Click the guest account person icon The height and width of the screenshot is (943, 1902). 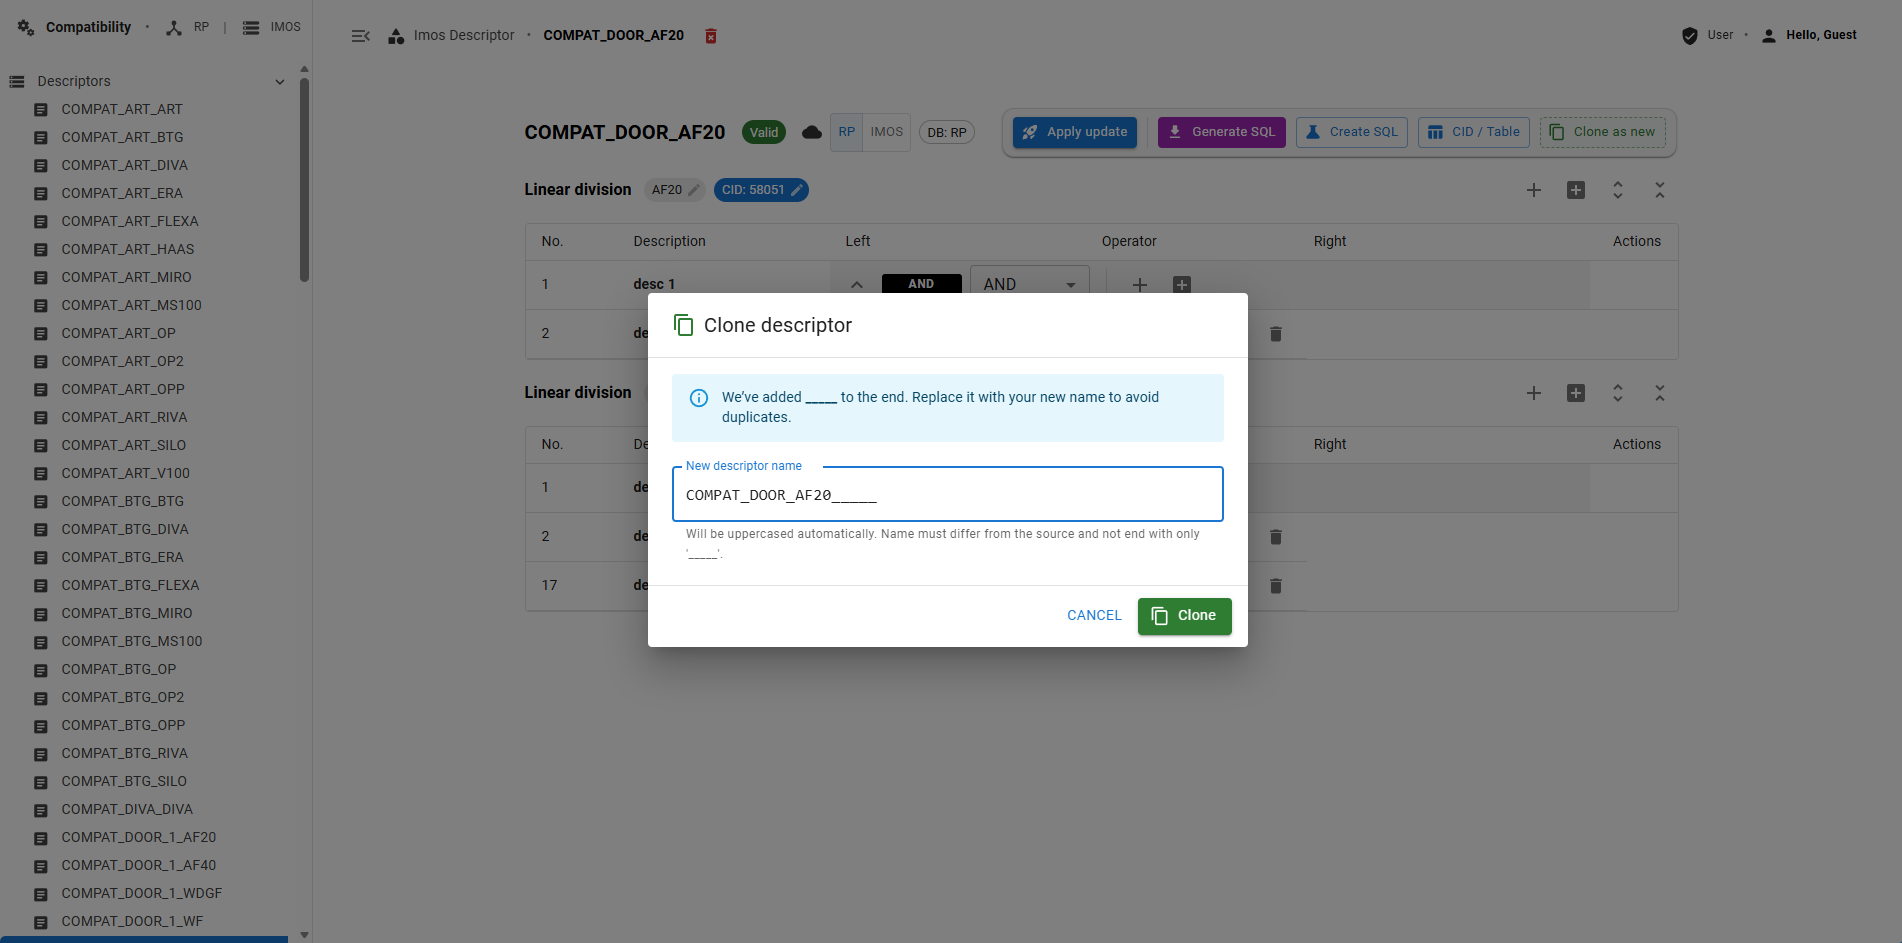1769,36
